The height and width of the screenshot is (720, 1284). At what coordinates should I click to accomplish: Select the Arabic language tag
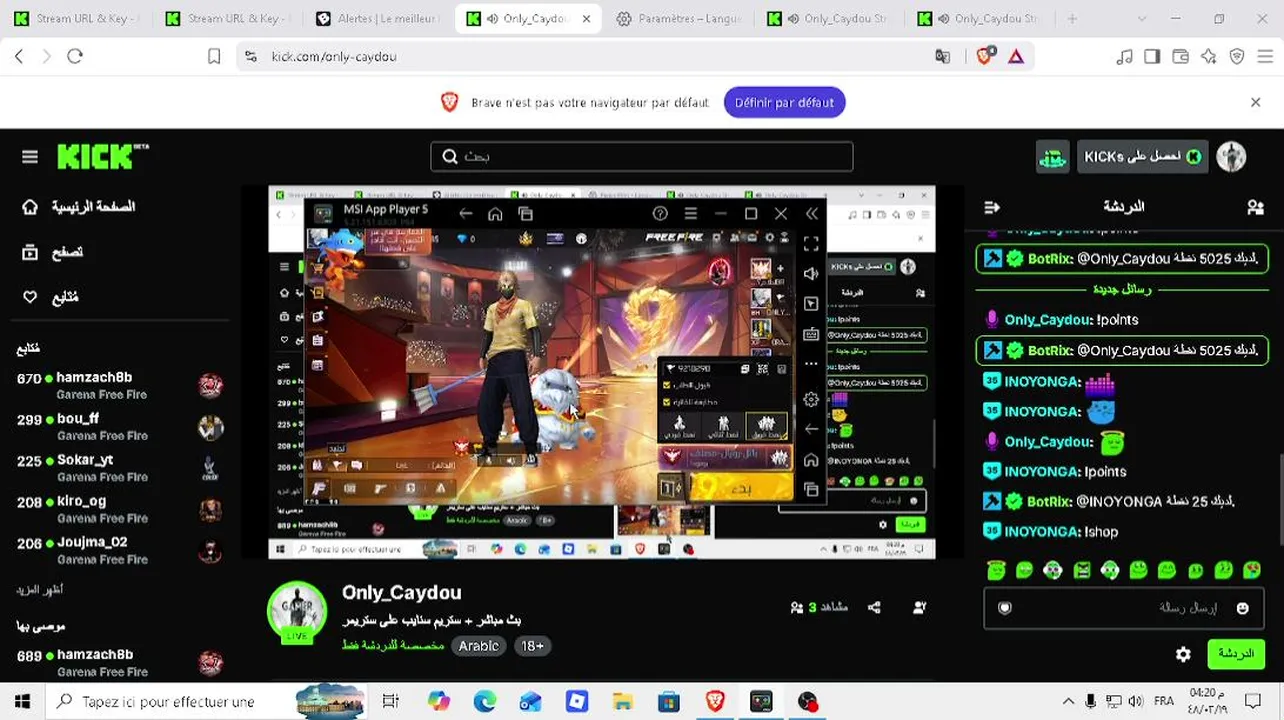tap(478, 646)
